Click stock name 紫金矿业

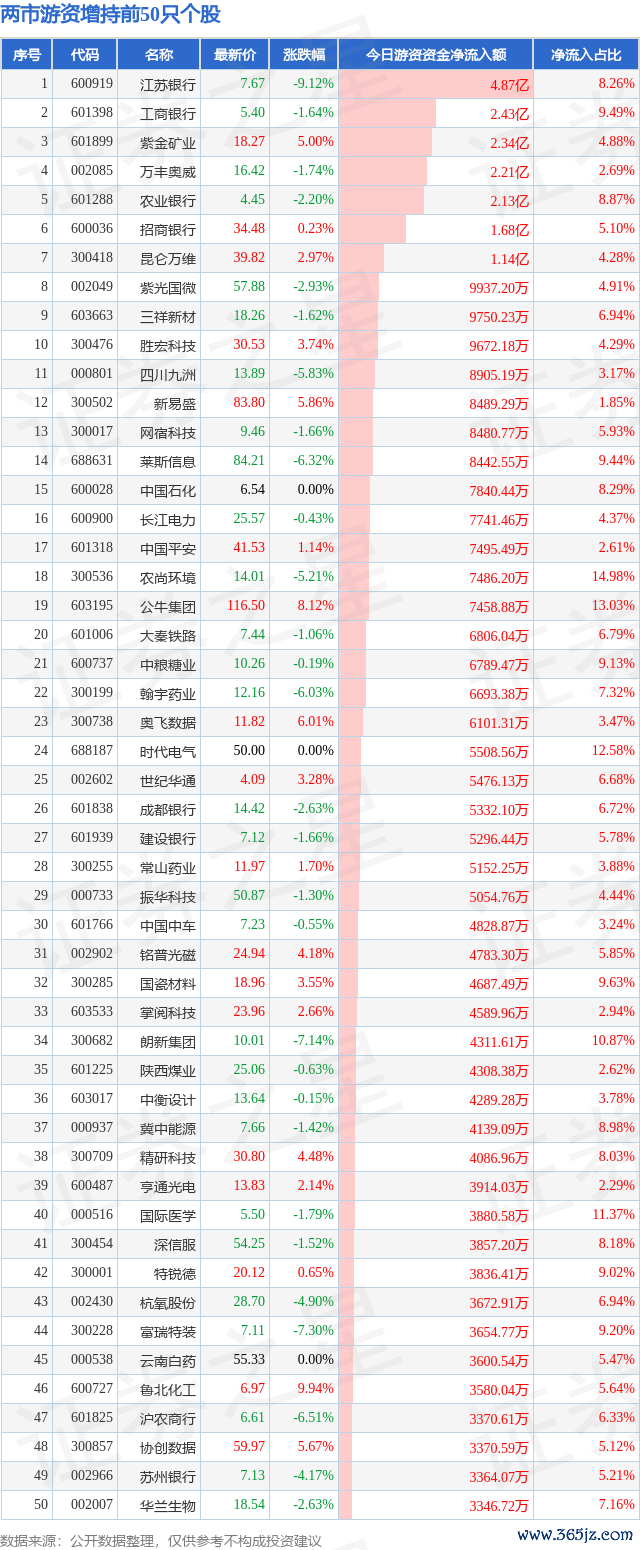[x=169, y=143]
